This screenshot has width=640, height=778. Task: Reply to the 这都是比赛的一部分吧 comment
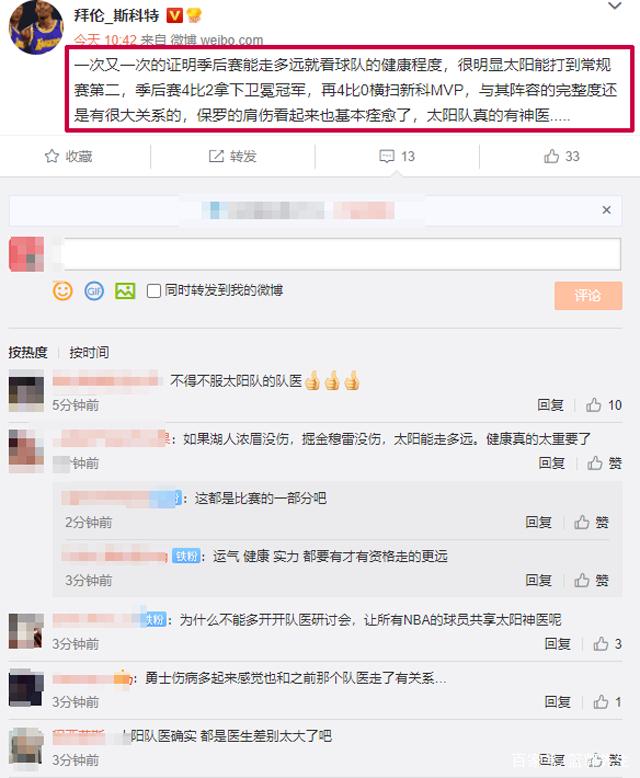tap(538, 522)
